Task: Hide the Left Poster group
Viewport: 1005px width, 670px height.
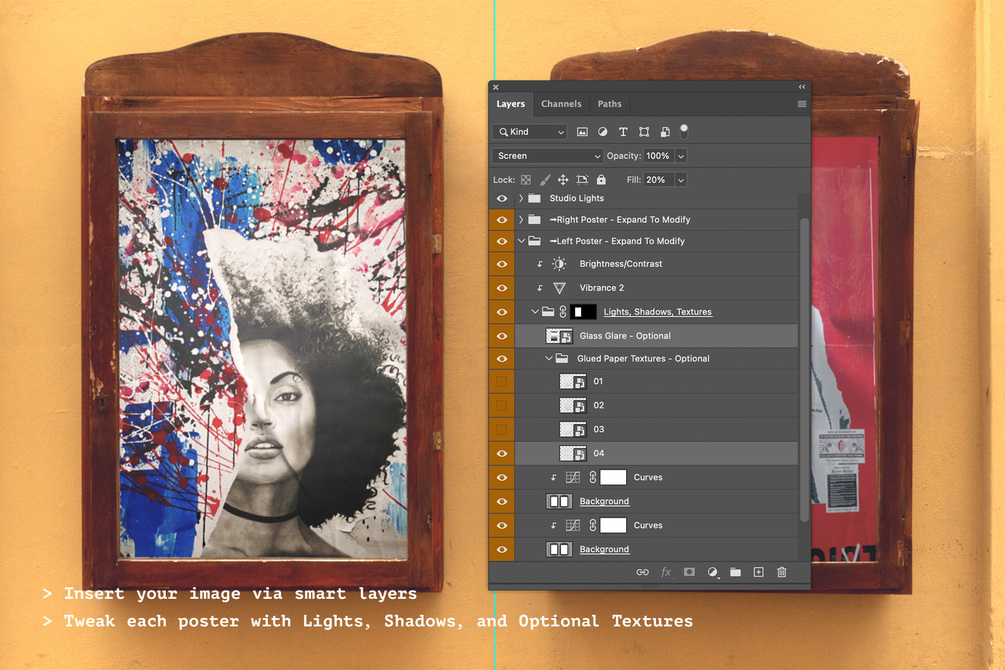Action: (x=502, y=241)
